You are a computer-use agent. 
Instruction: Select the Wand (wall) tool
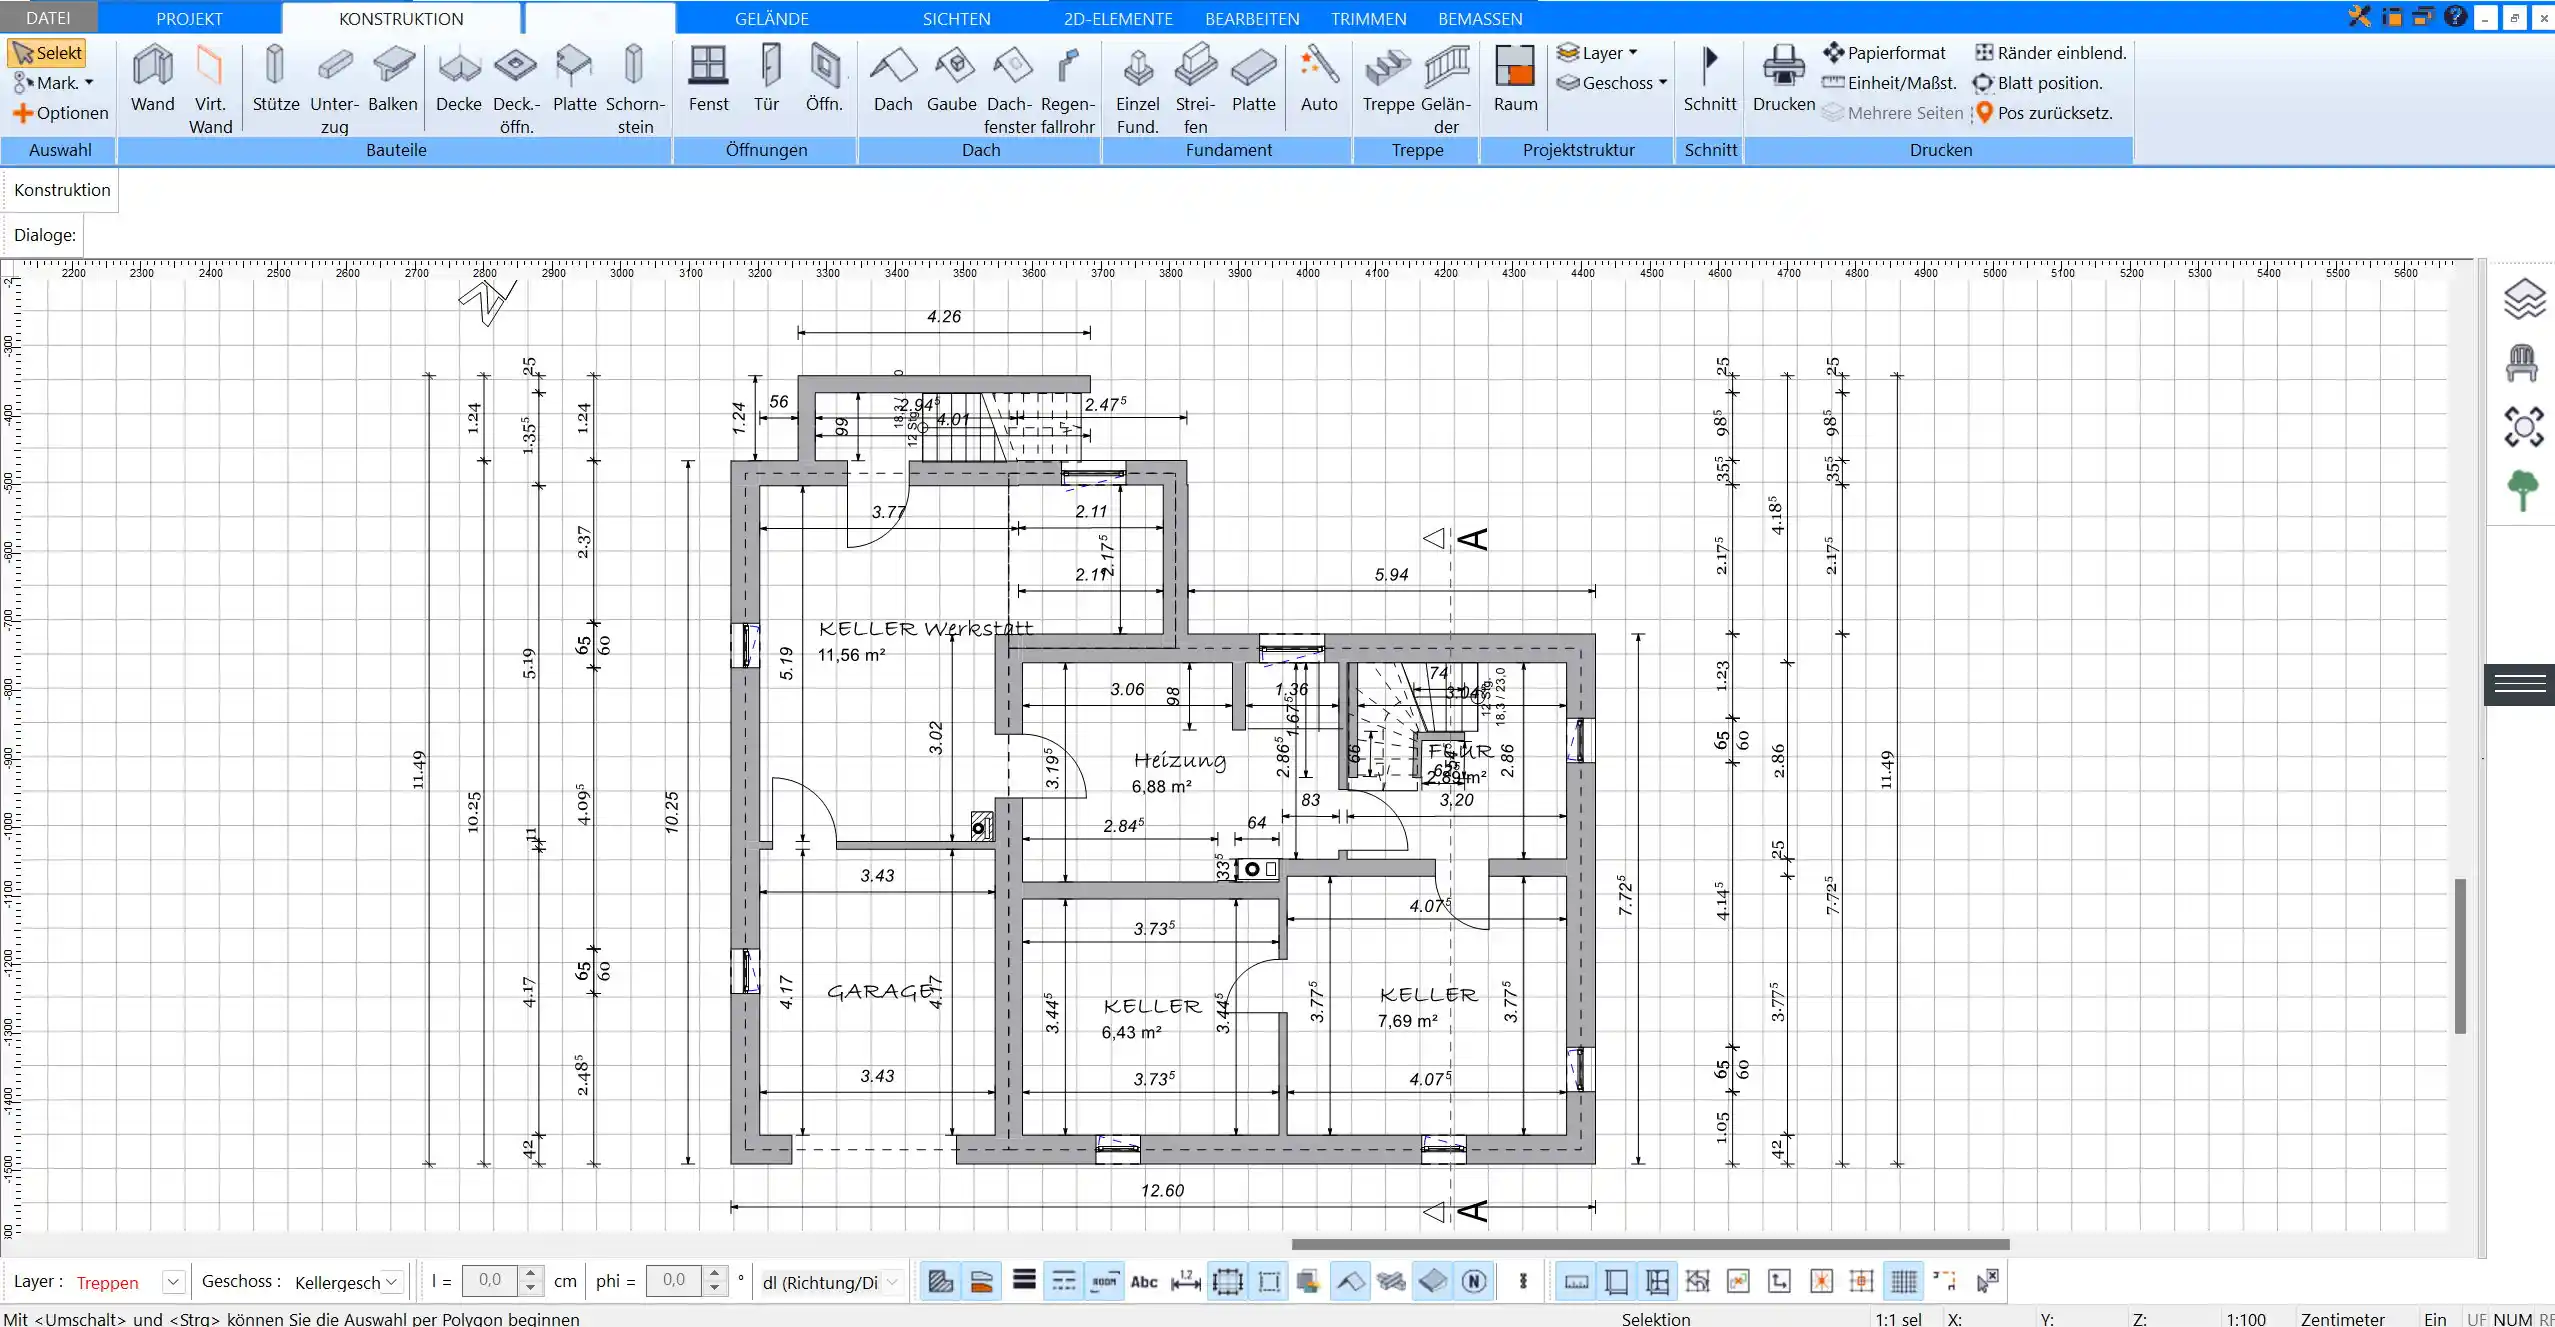(152, 80)
